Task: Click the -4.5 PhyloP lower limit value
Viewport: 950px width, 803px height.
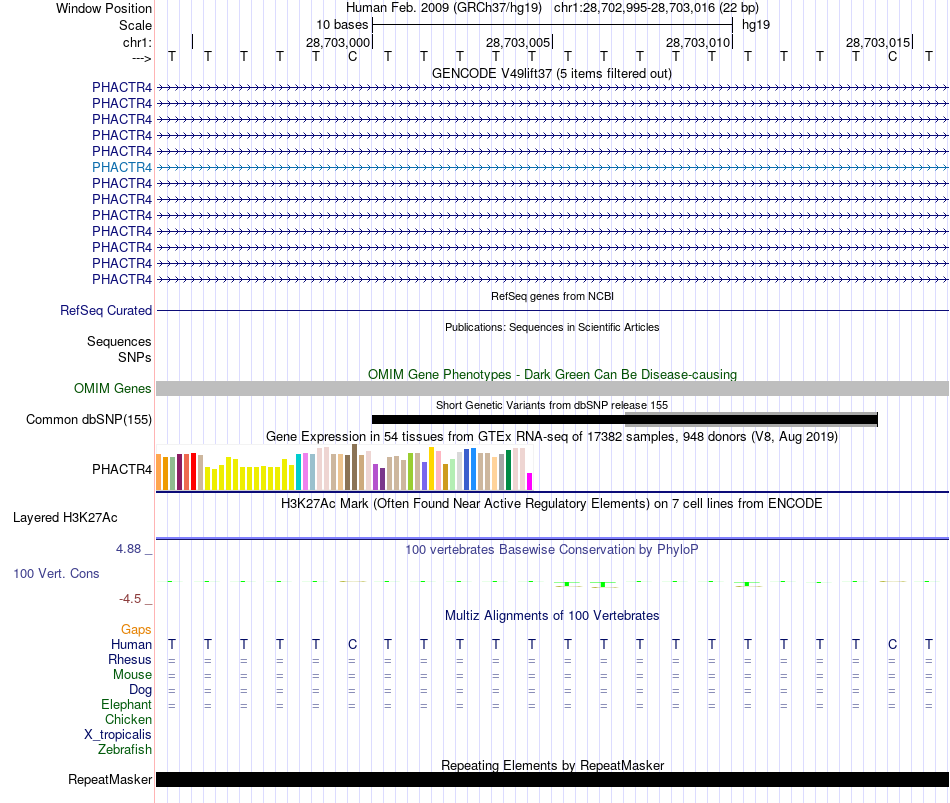Action: 130,599
